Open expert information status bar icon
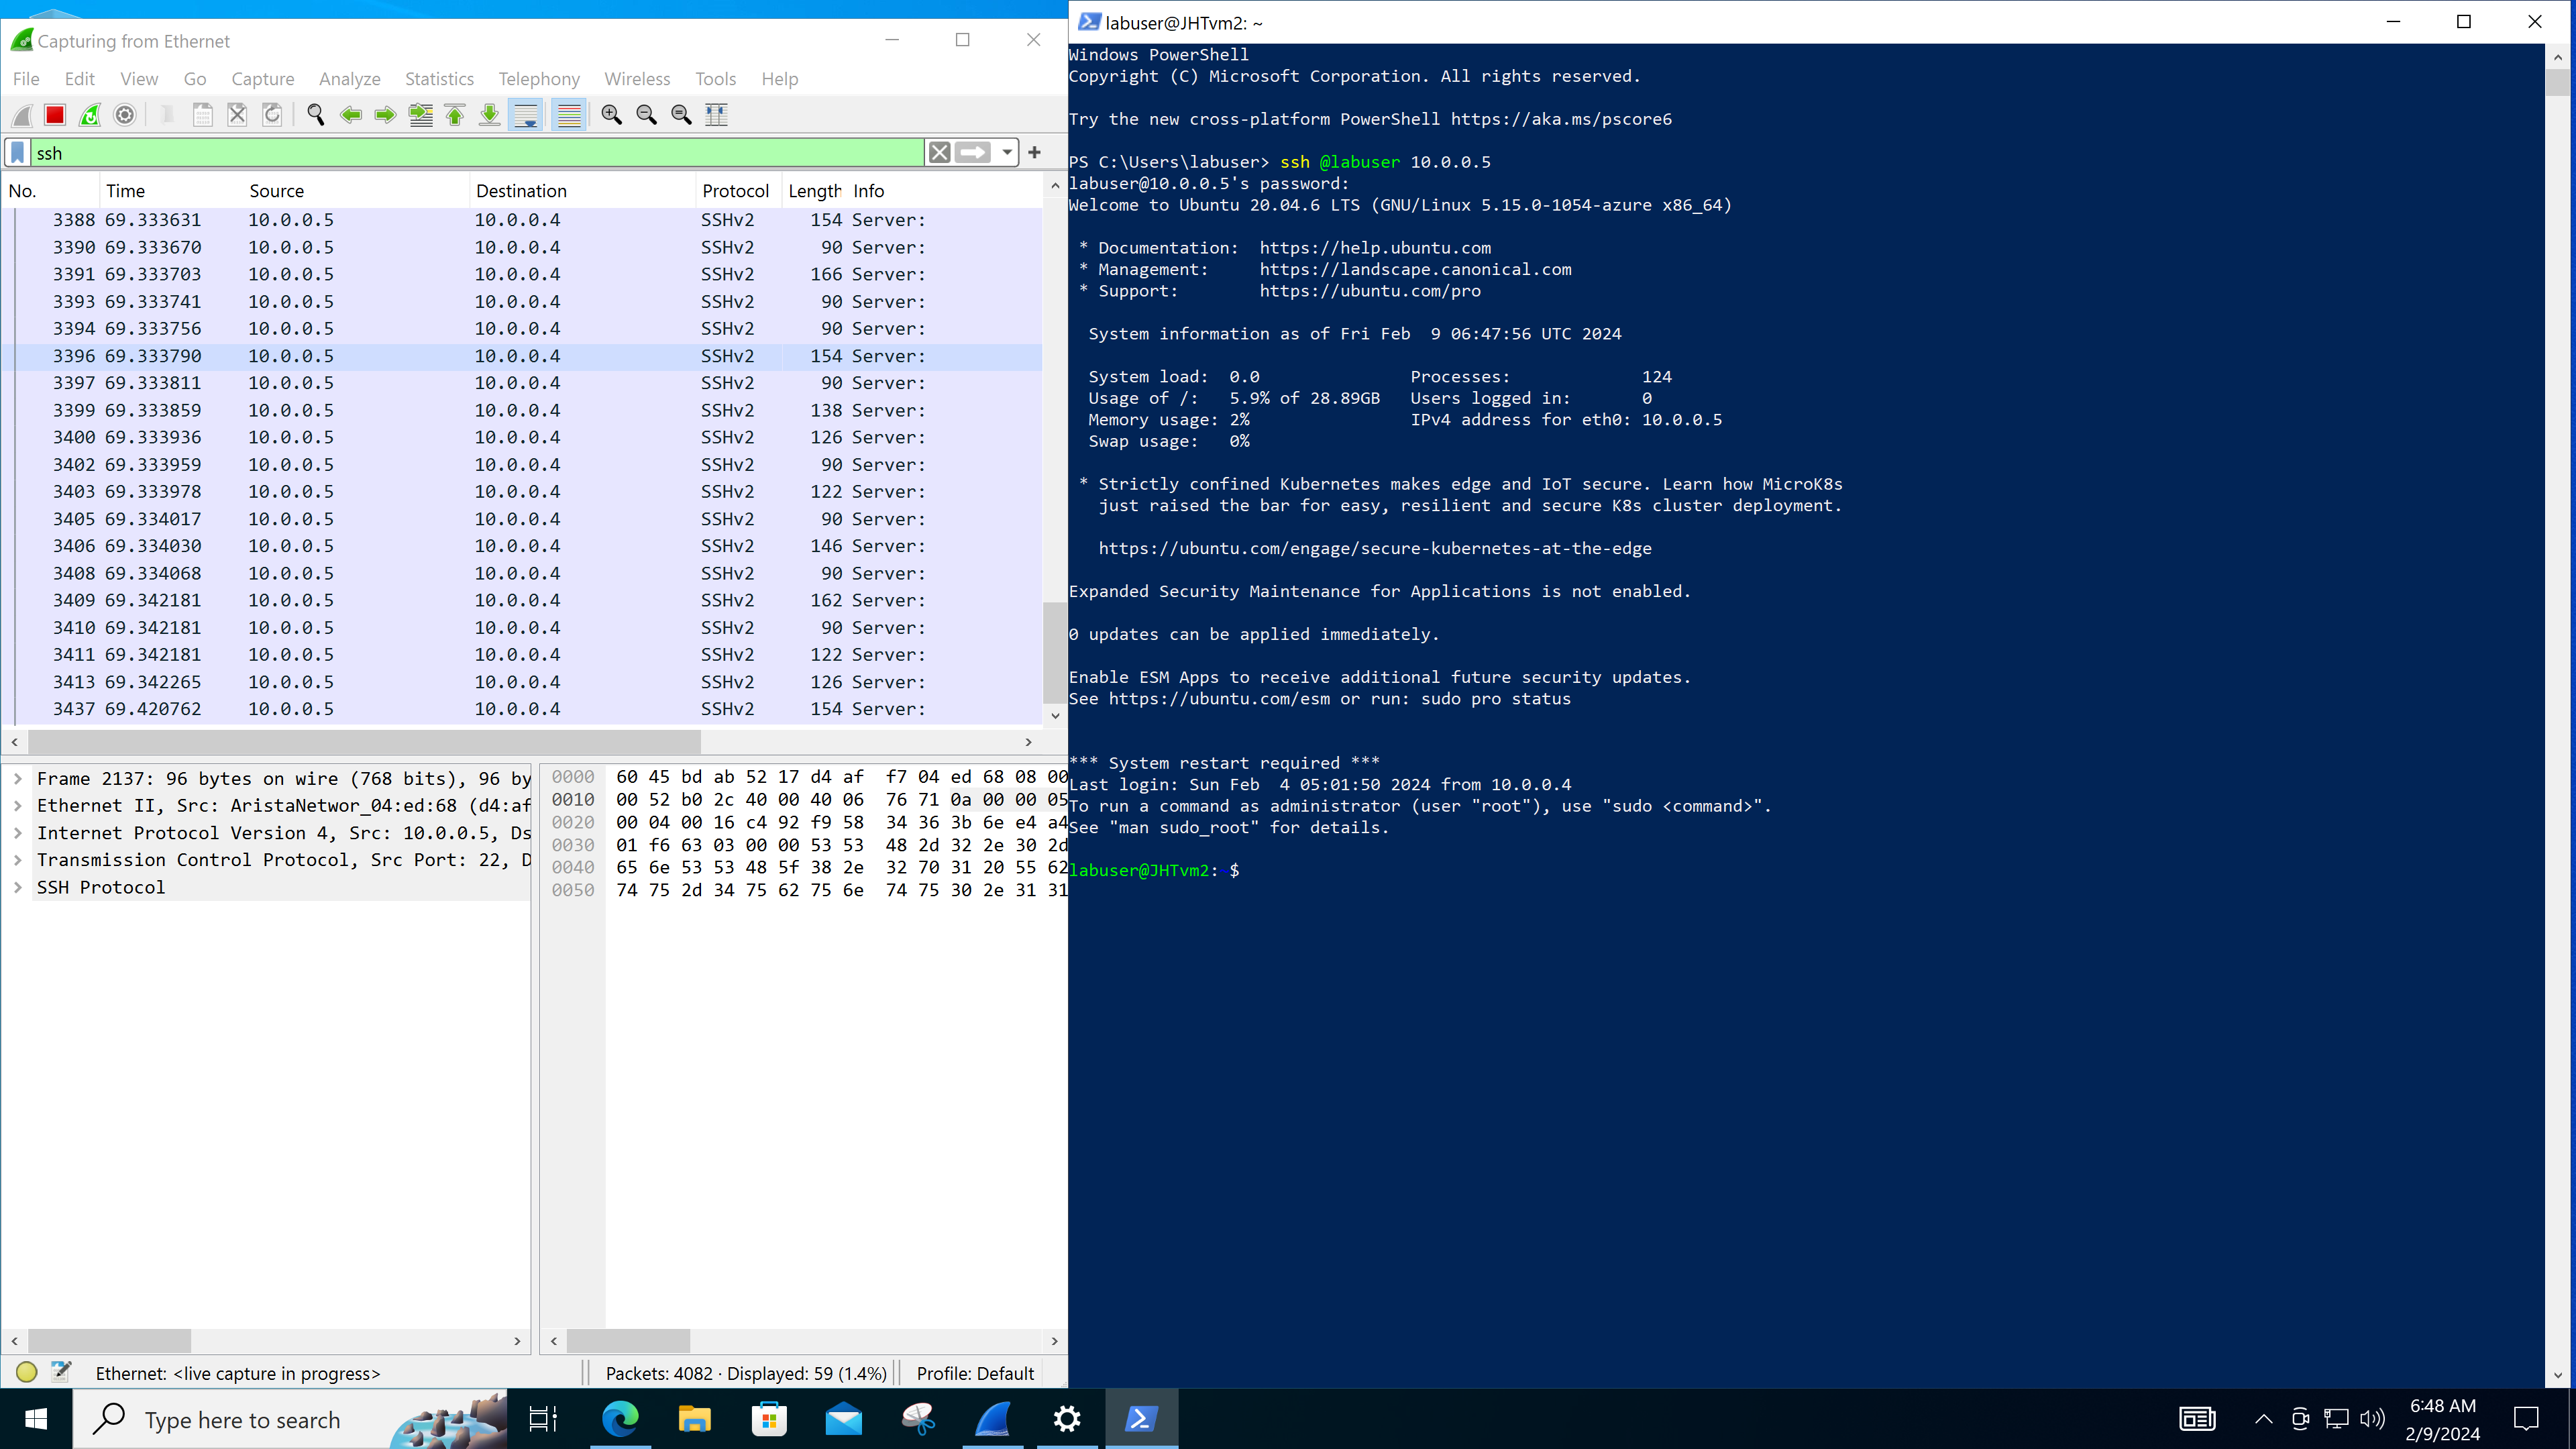Viewport: 2576px width, 1449px height. [x=27, y=1372]
